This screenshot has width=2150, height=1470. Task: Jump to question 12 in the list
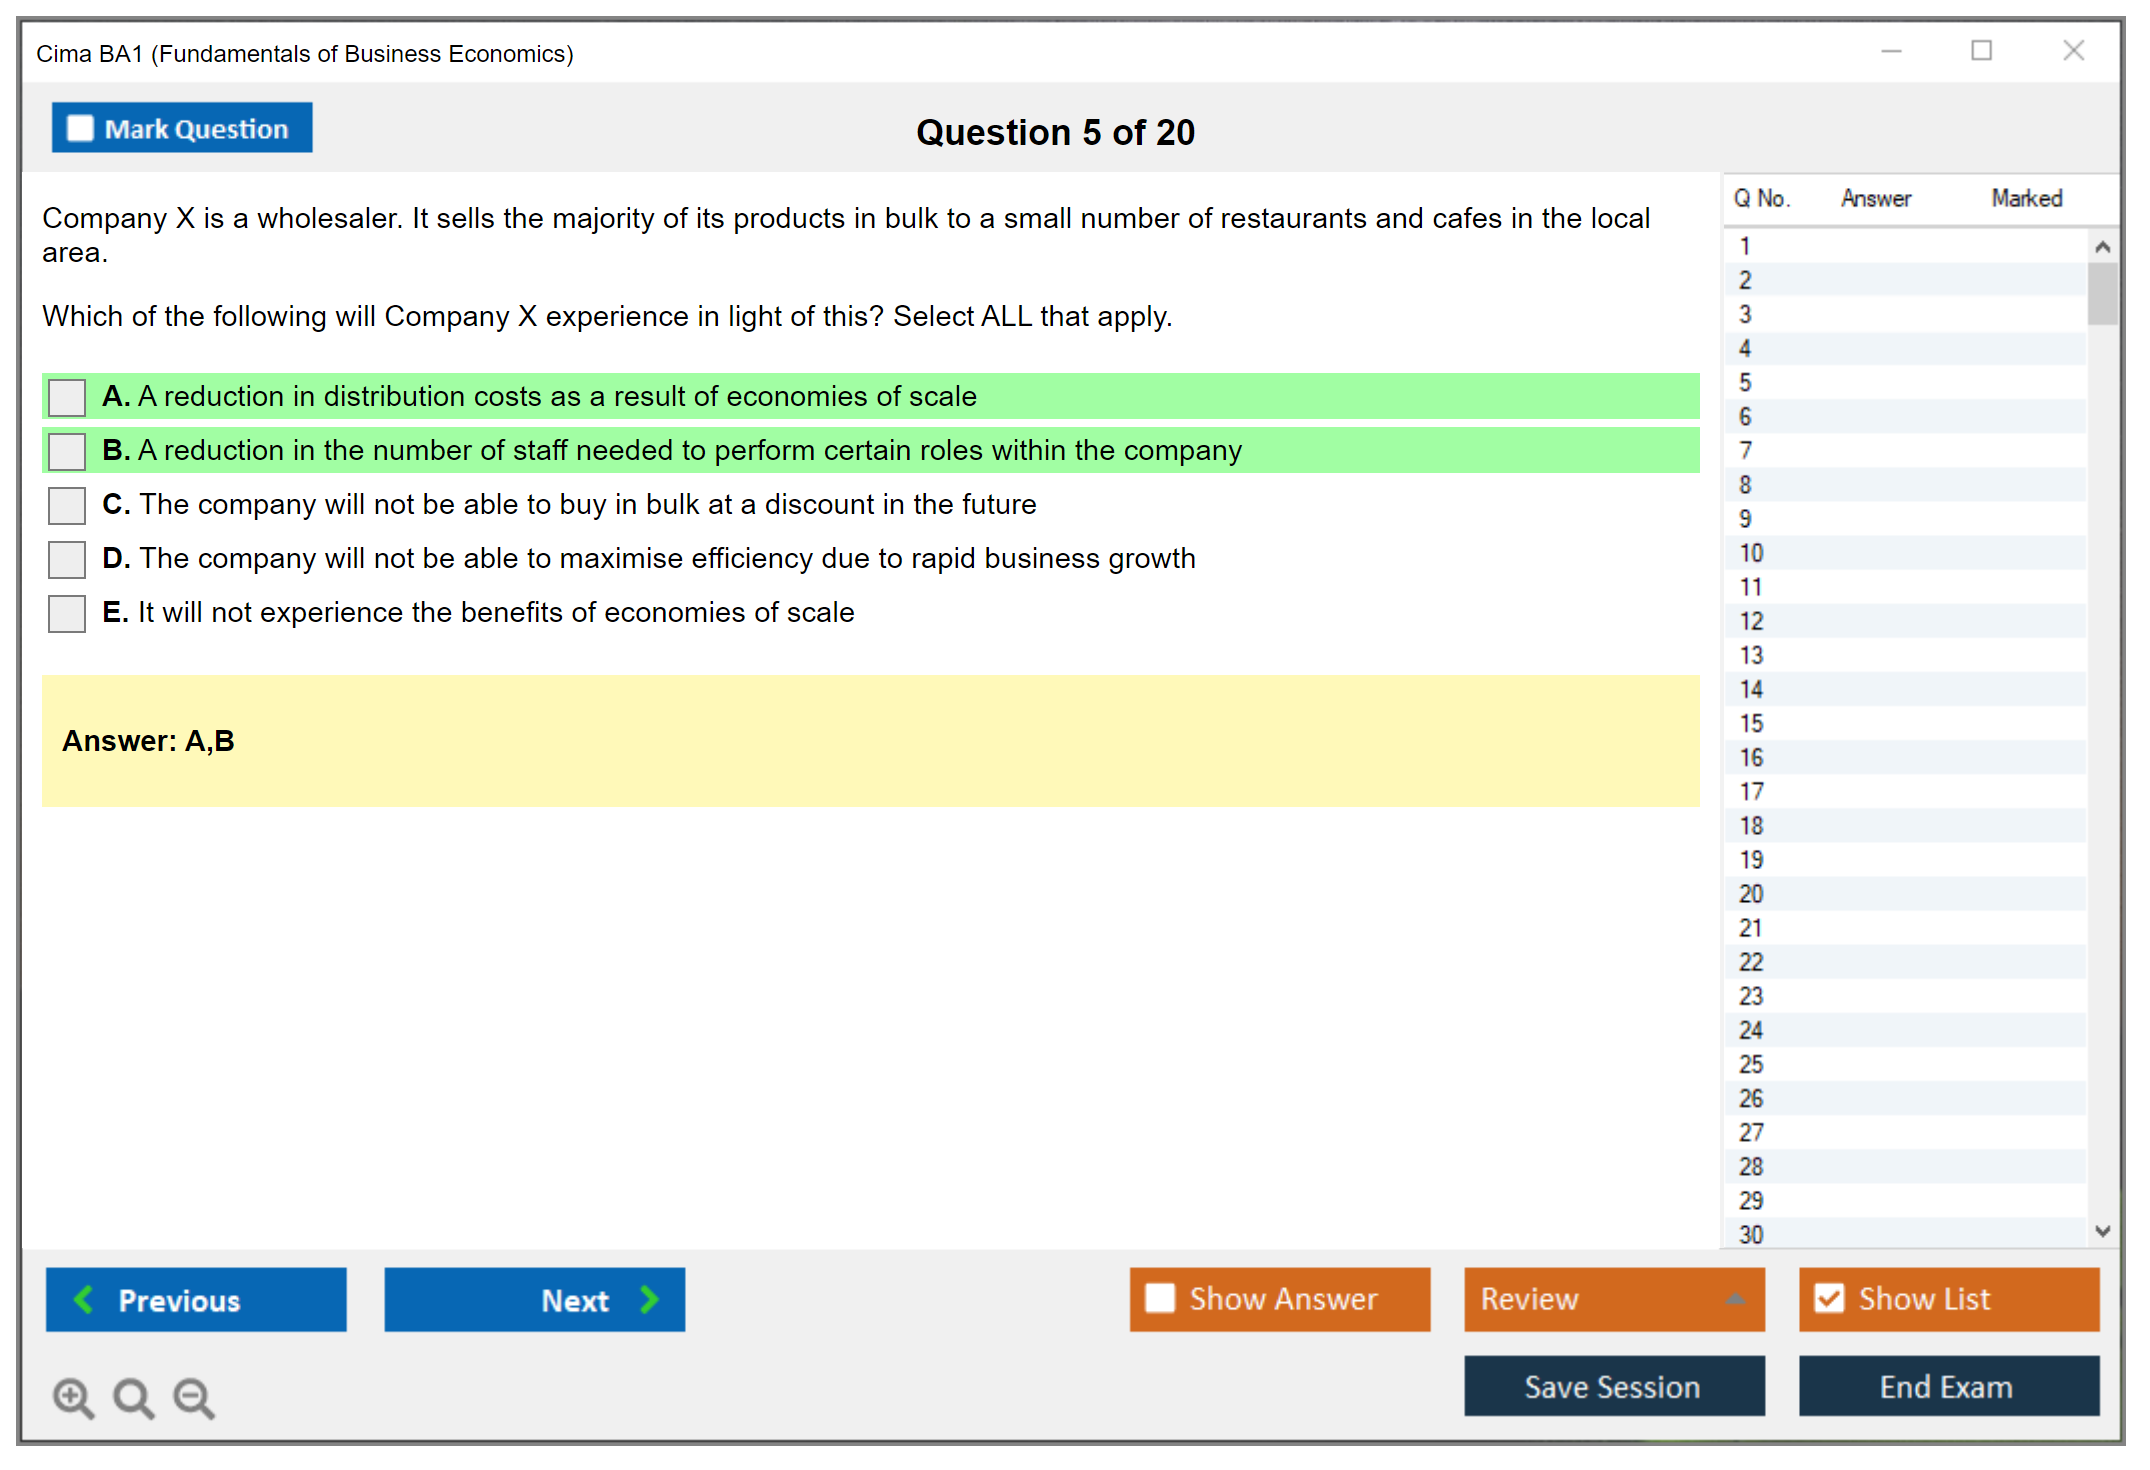[x=1751, y=621]
